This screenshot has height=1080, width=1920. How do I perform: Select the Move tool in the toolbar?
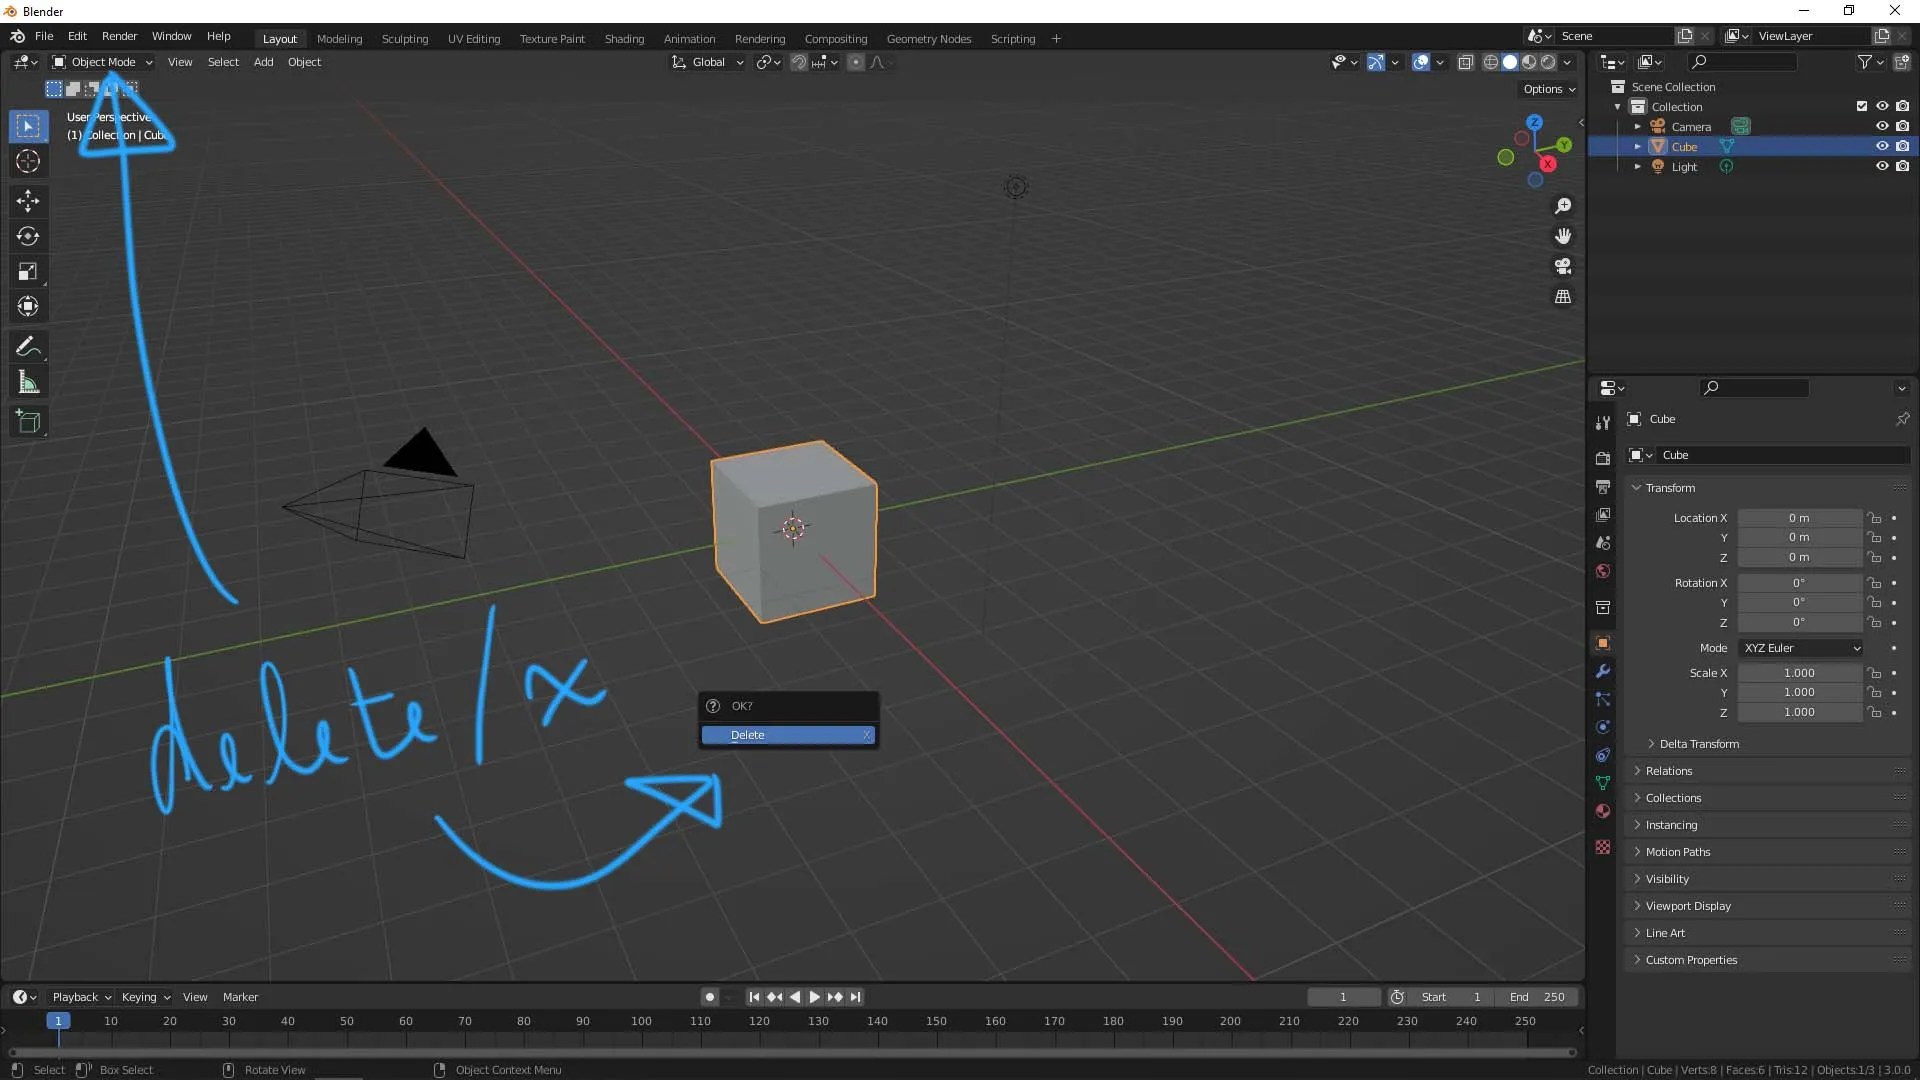pyautogui.click(x=27, y=201)
